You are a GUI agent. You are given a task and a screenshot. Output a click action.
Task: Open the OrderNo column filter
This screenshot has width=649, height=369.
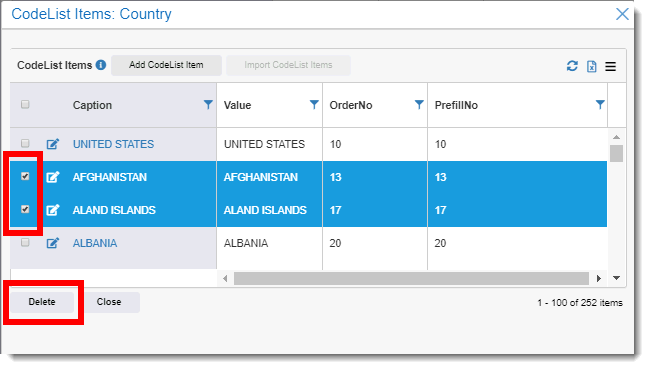pyautogui.click(x=419, y=105)
